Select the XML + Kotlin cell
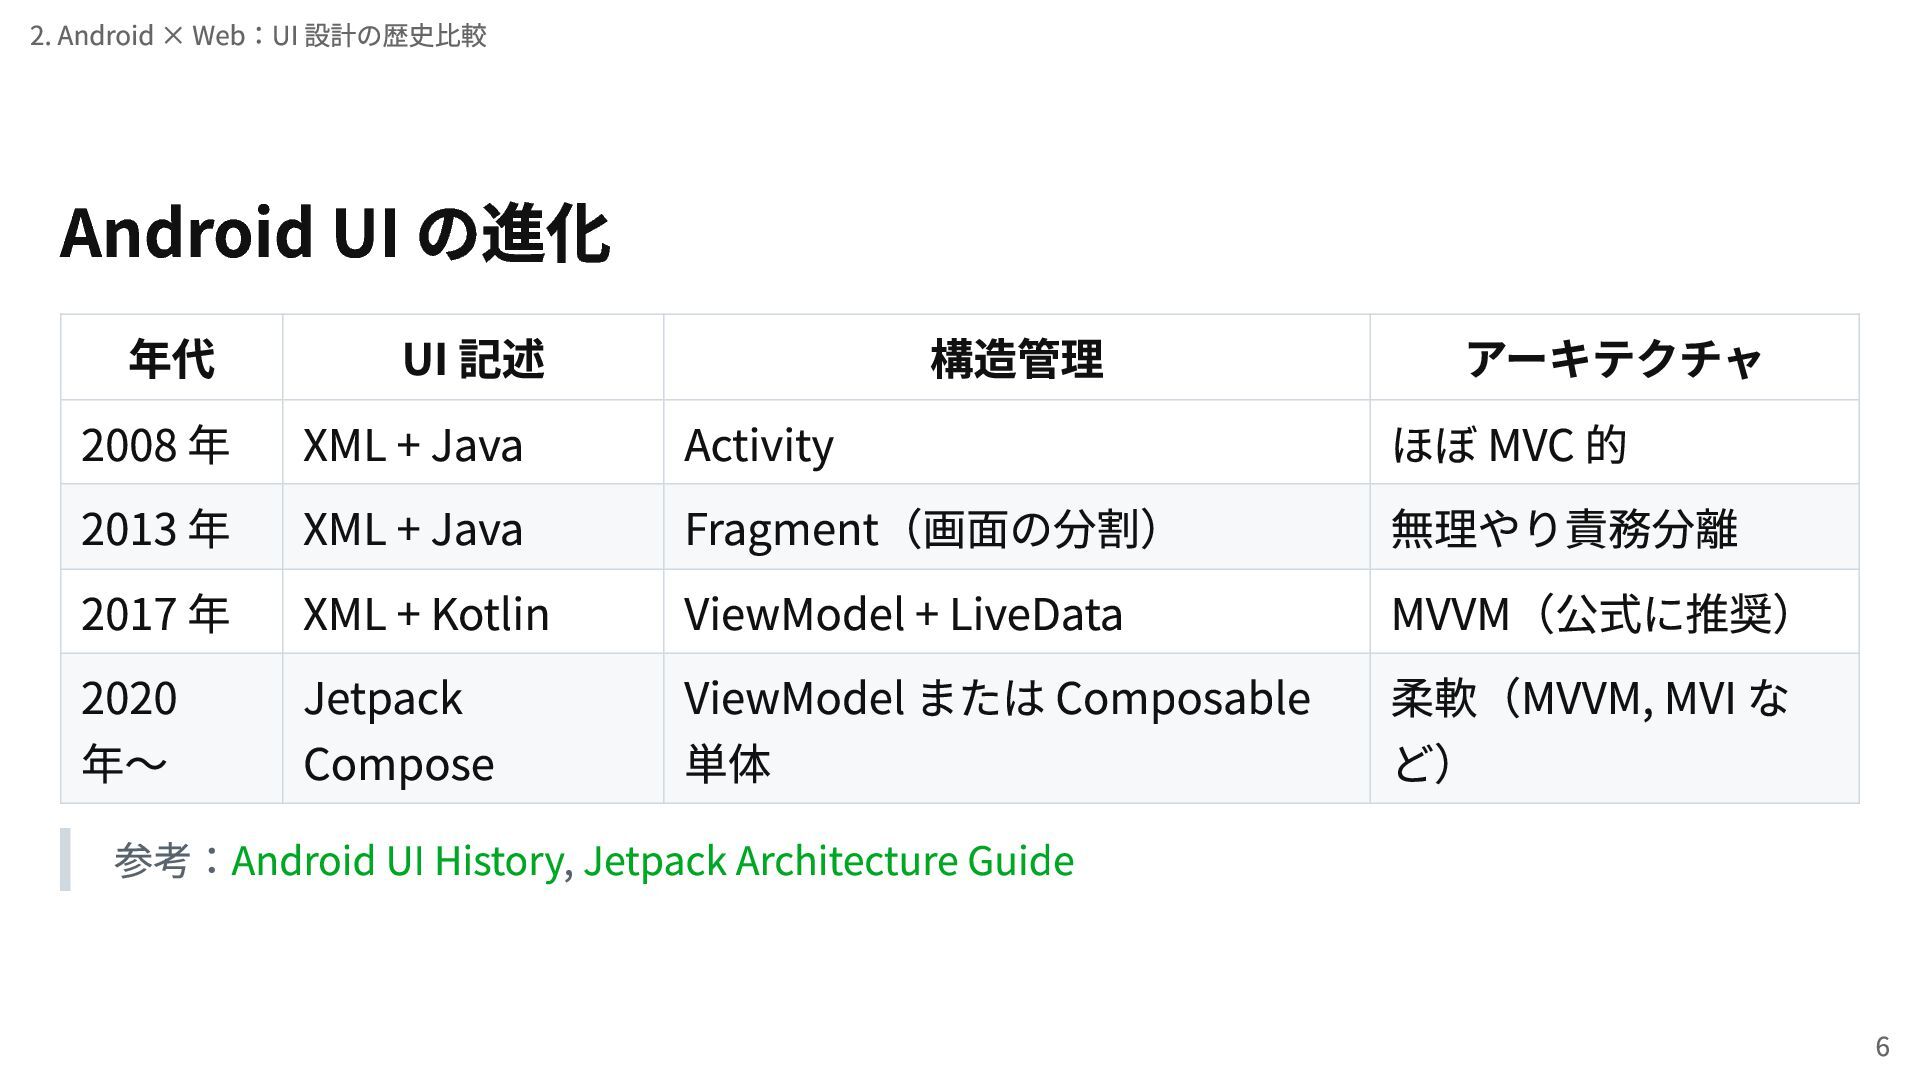 [x=426, y=614]
